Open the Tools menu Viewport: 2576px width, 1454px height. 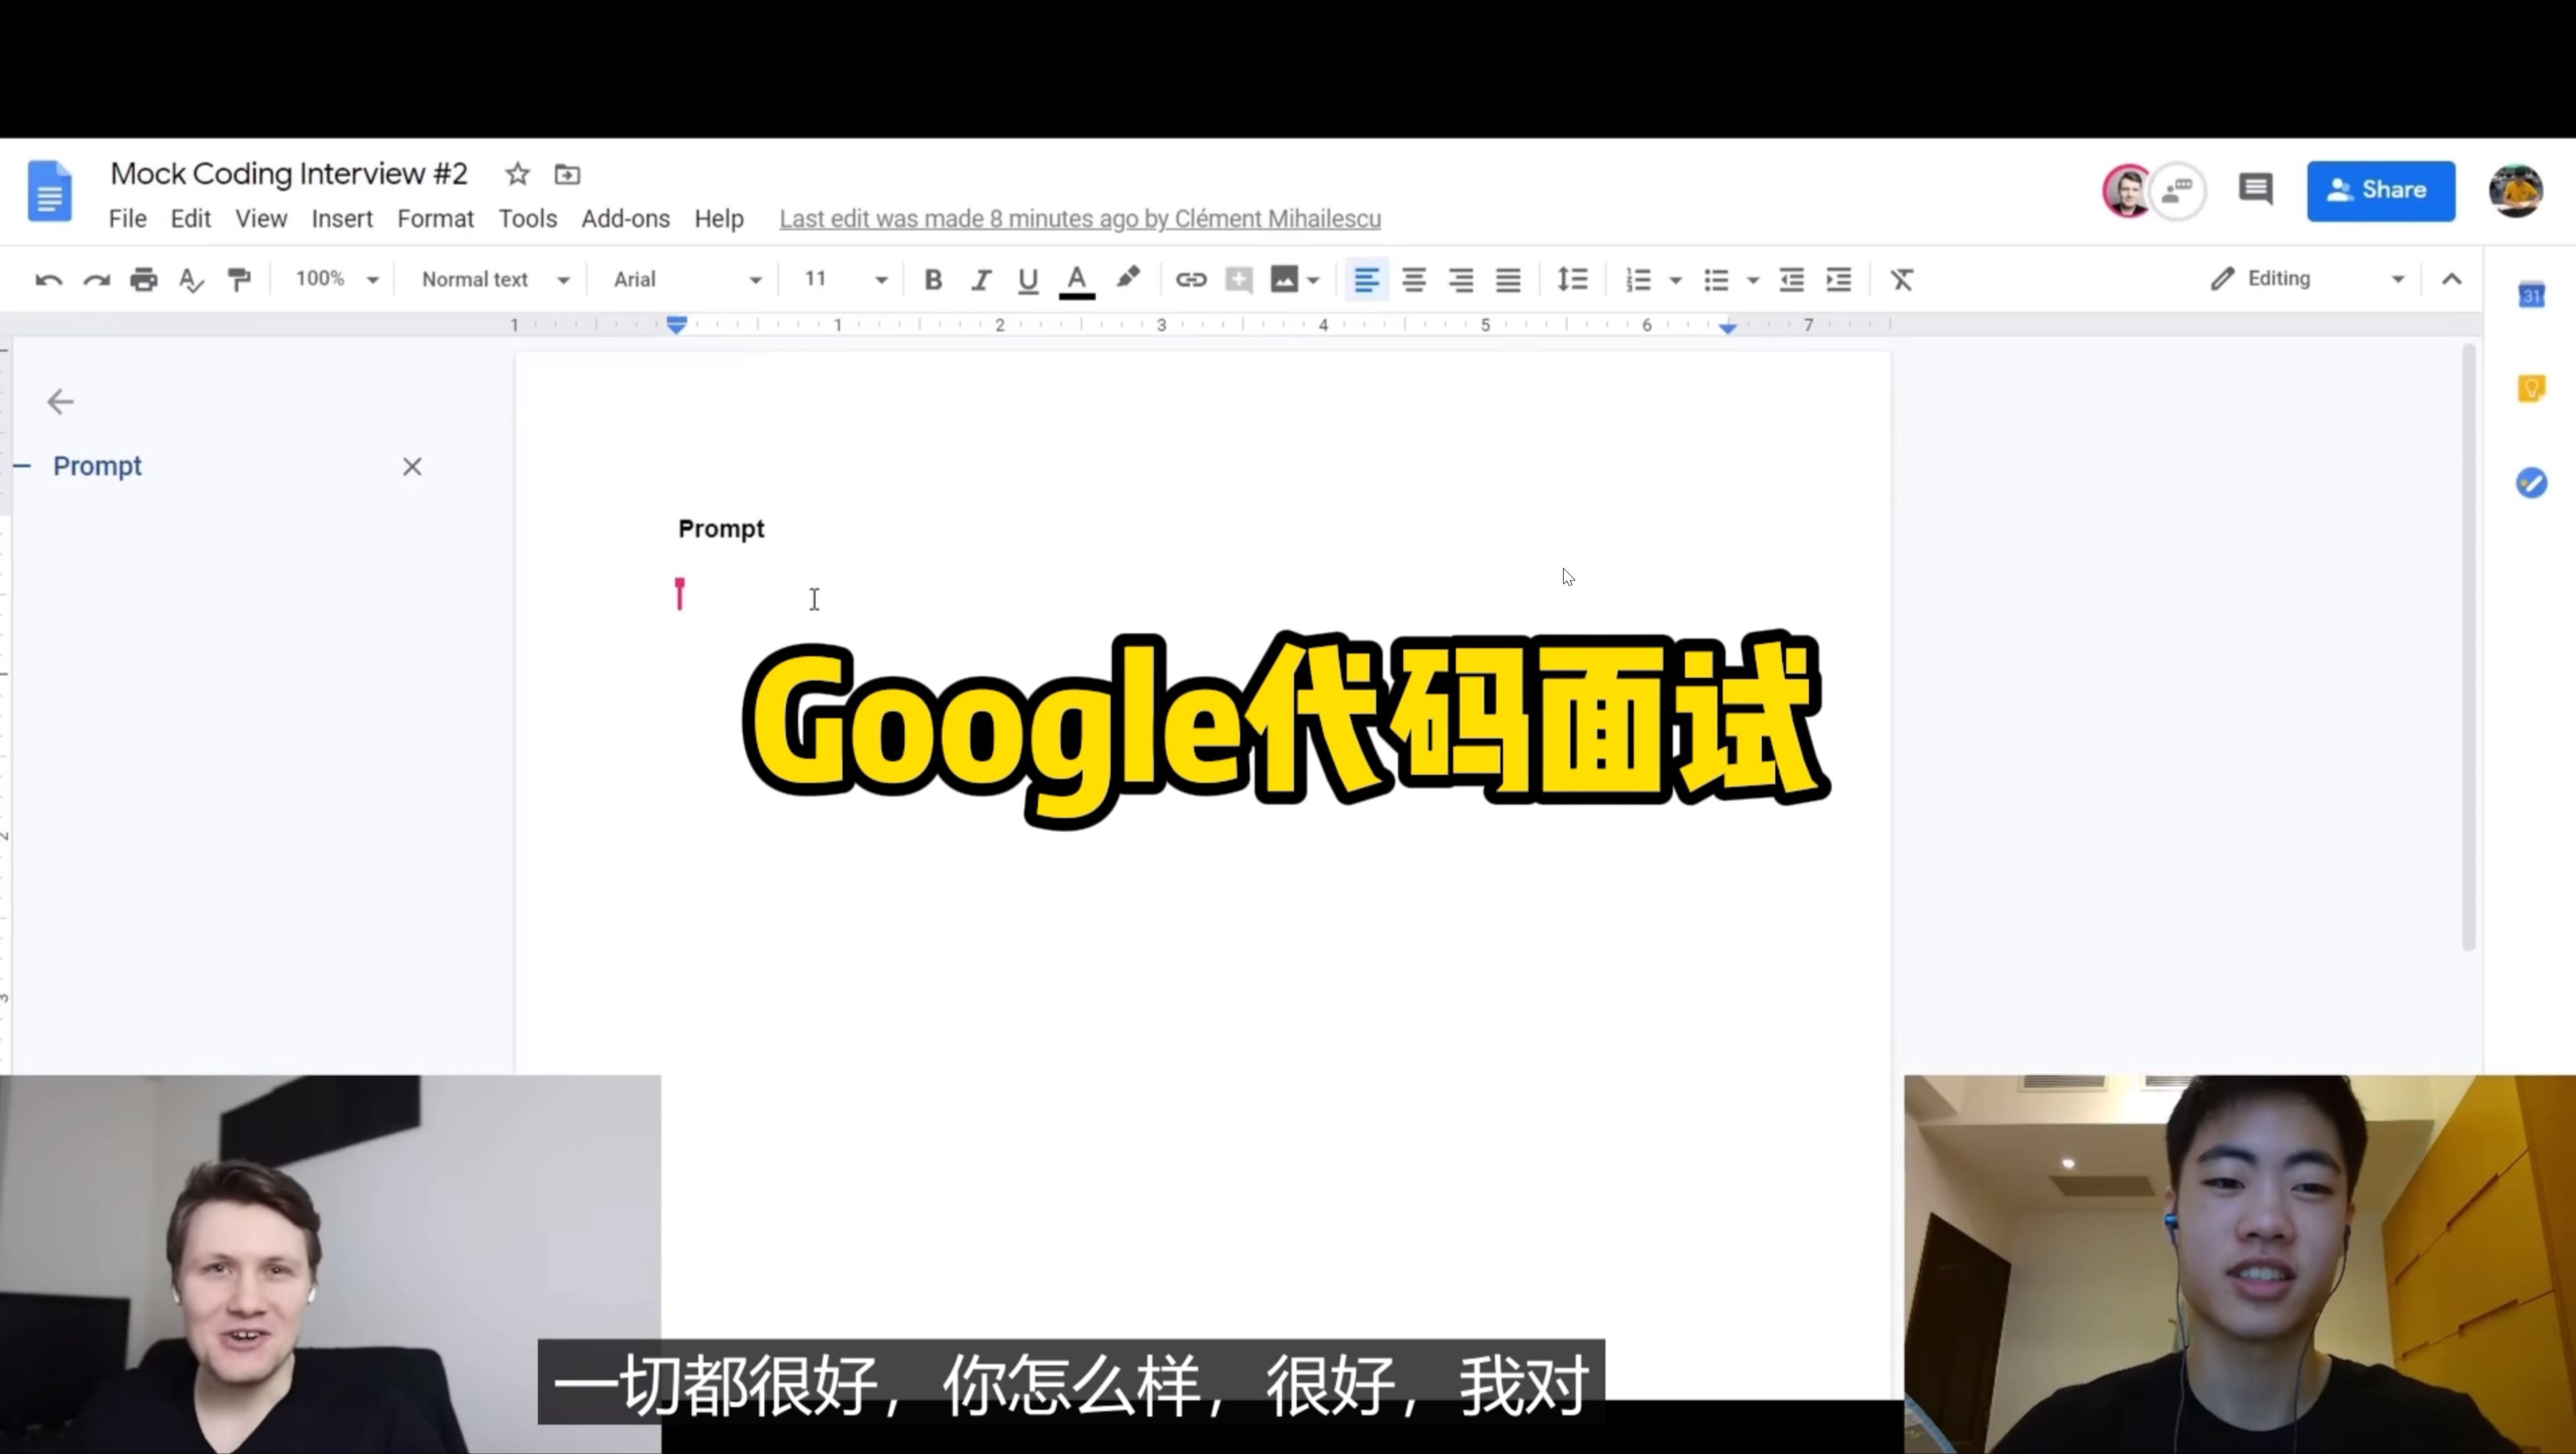(527, 218)
